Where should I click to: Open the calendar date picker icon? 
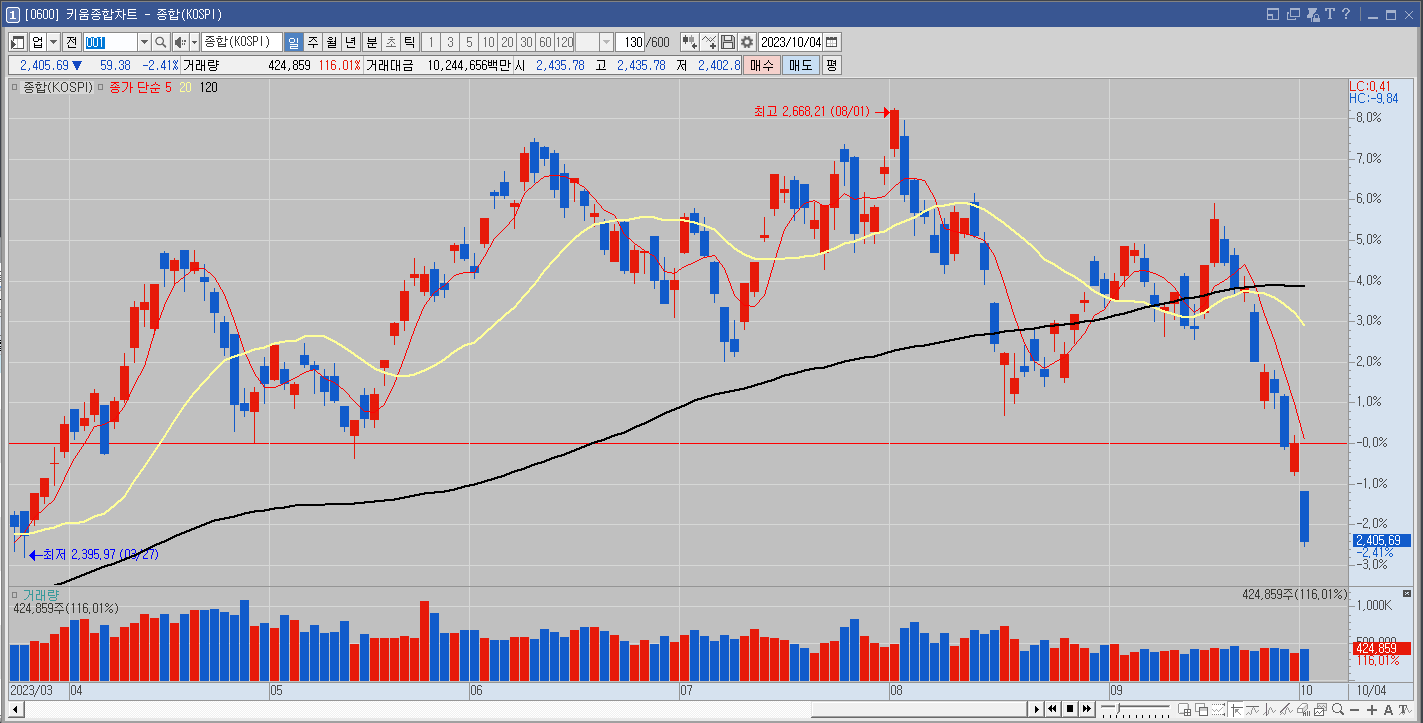[x=831, y=42]
